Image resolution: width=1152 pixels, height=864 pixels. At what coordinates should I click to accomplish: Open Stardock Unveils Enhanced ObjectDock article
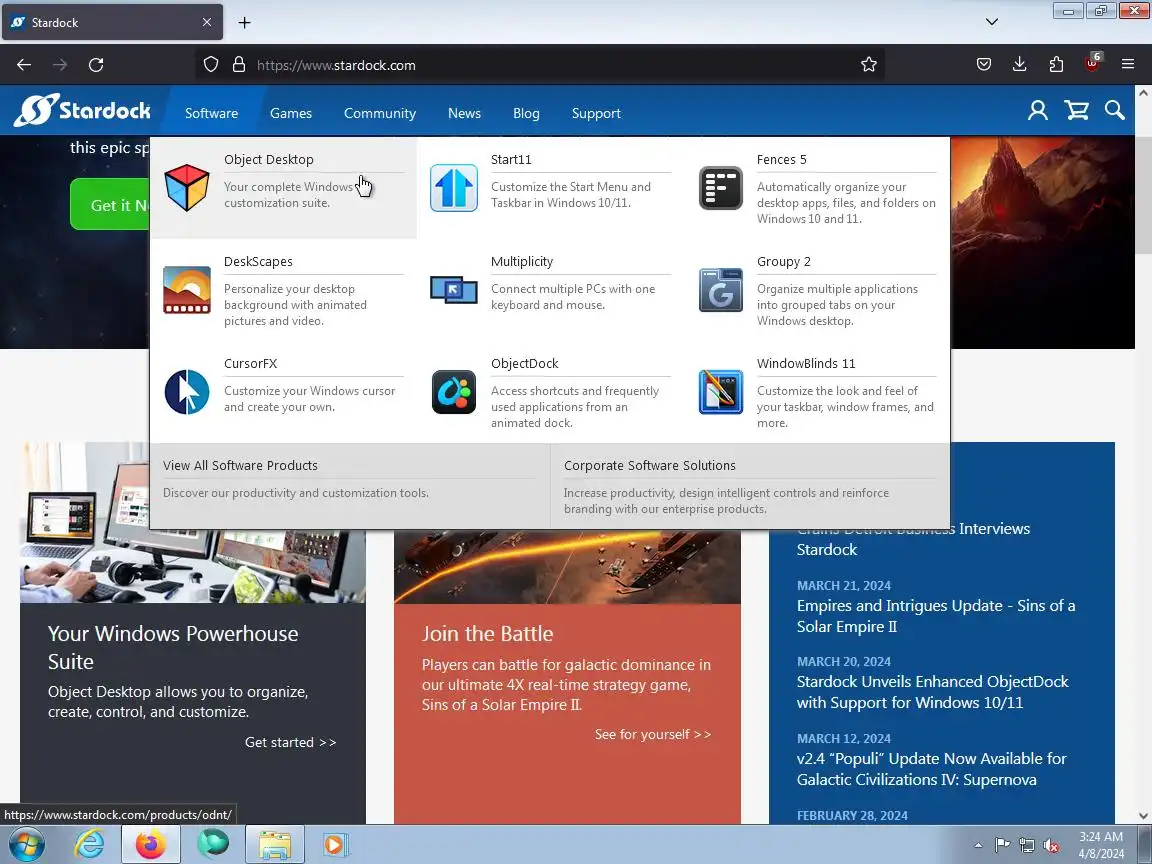pos(932,692)
